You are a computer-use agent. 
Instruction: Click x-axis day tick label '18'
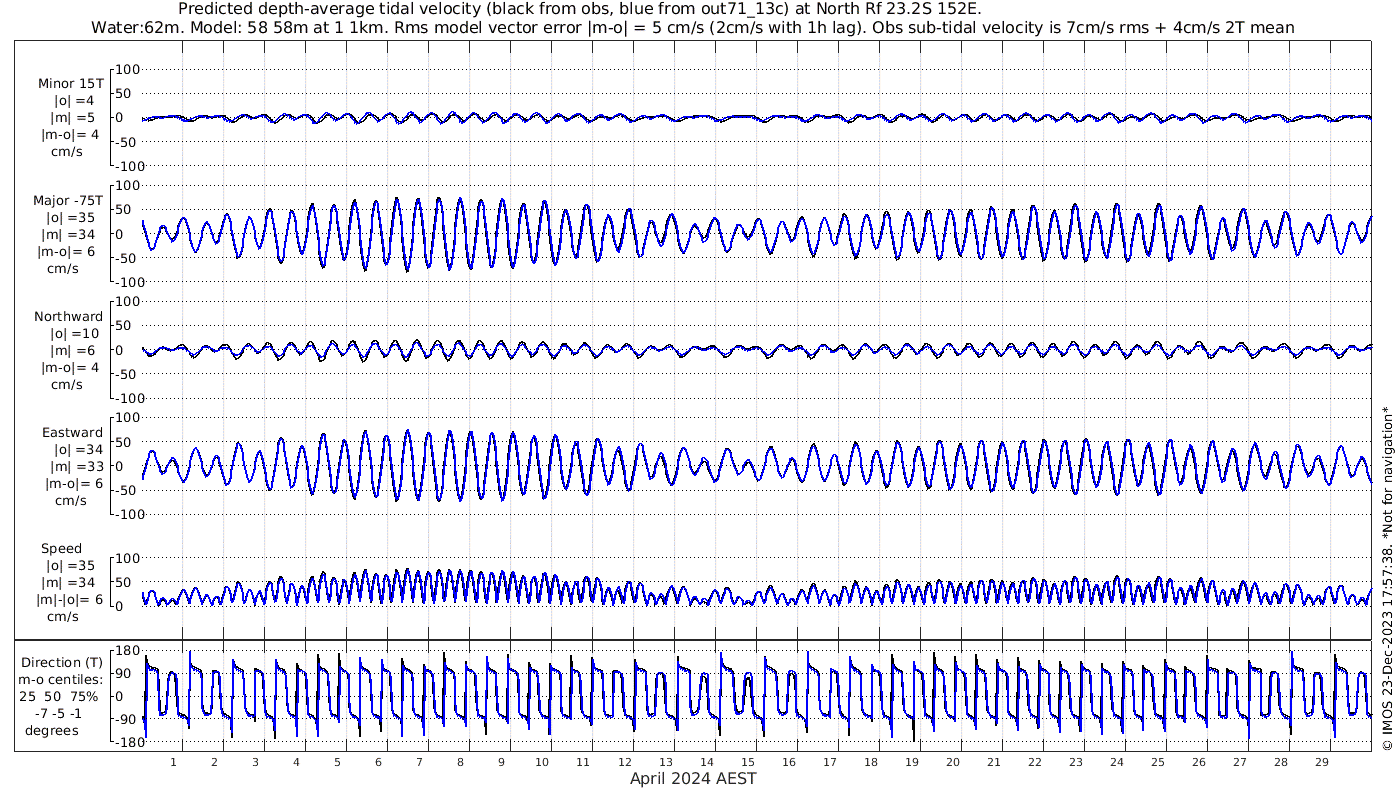pyautogui.click(x=870, y=762)
